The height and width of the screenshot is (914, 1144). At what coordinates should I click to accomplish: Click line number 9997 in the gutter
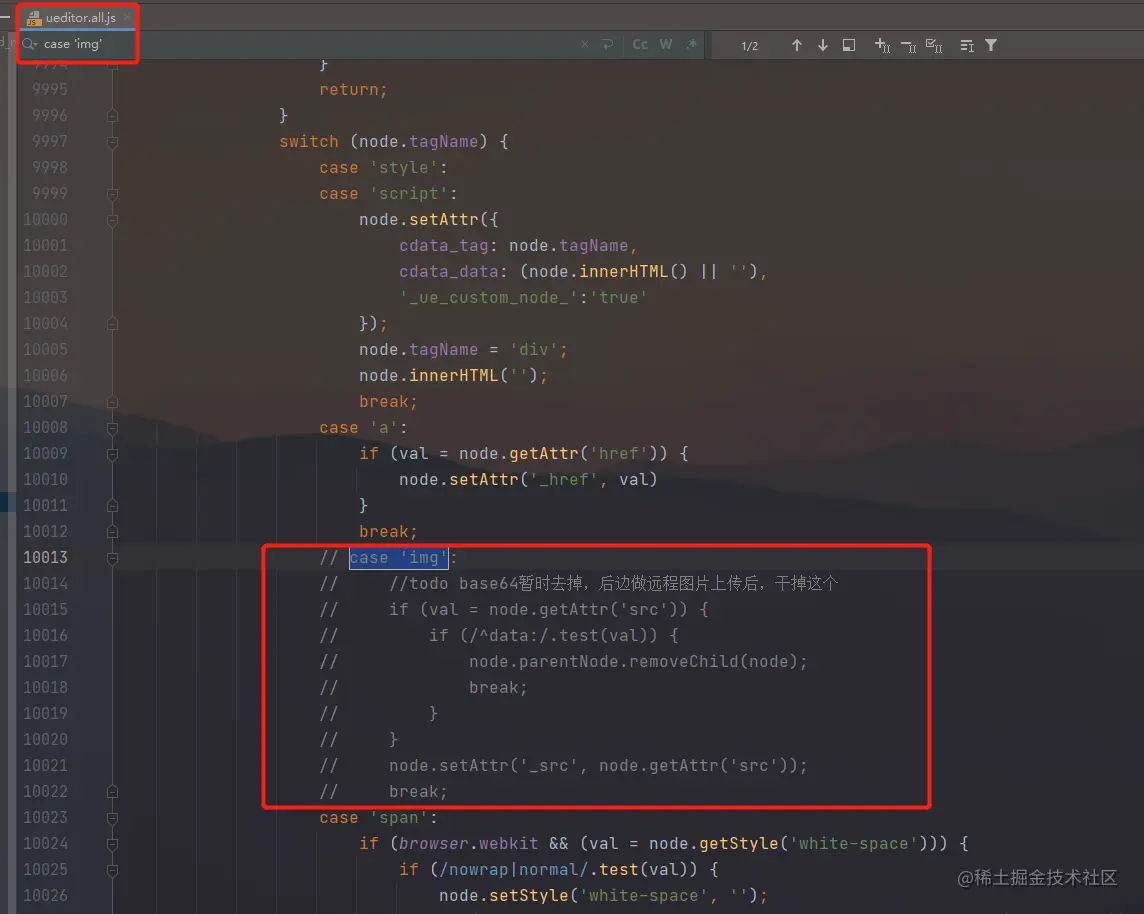coord(50,142)
